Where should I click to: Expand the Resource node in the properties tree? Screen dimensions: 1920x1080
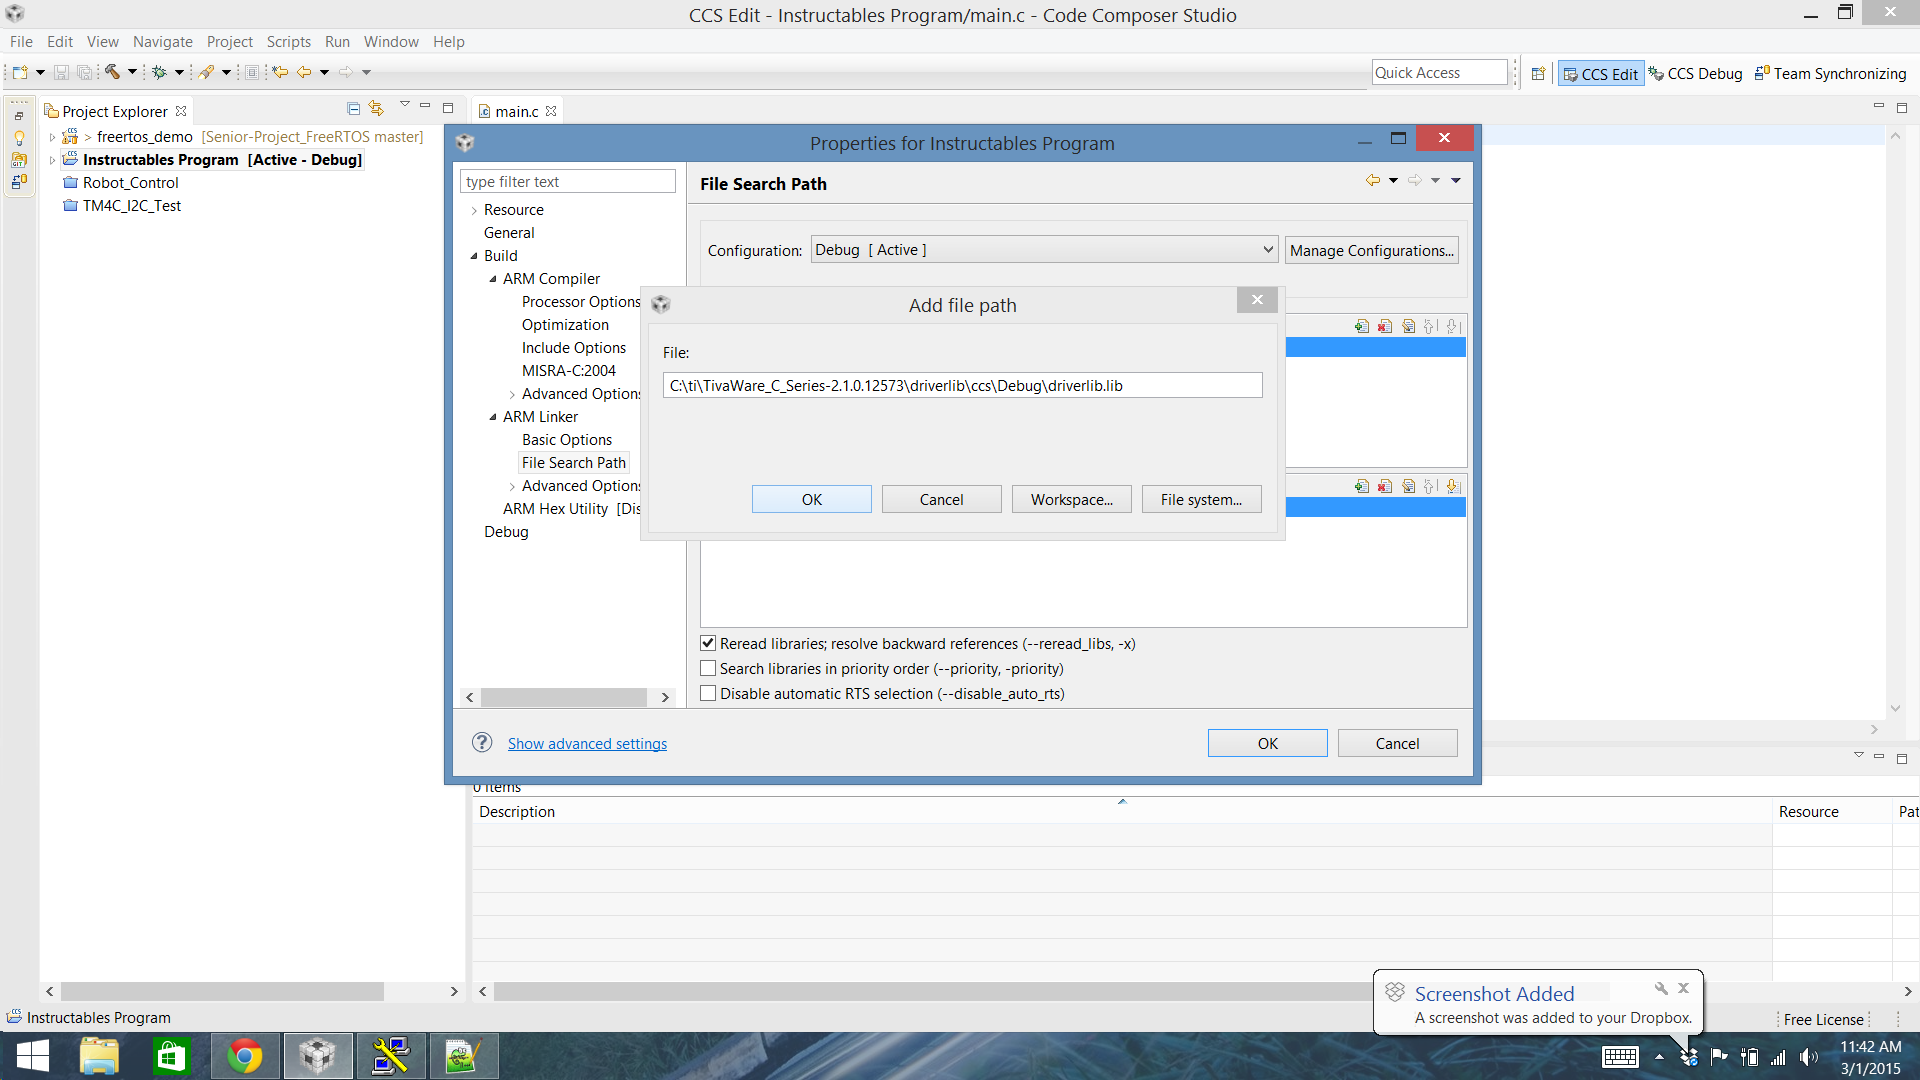coord(474,210)
